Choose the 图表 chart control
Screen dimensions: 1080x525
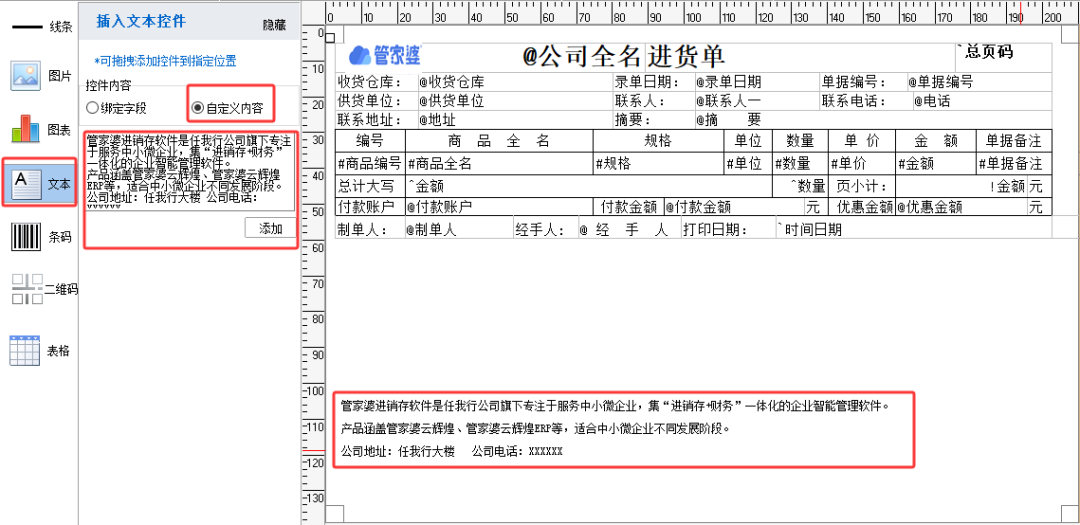[x=39, y=130]
